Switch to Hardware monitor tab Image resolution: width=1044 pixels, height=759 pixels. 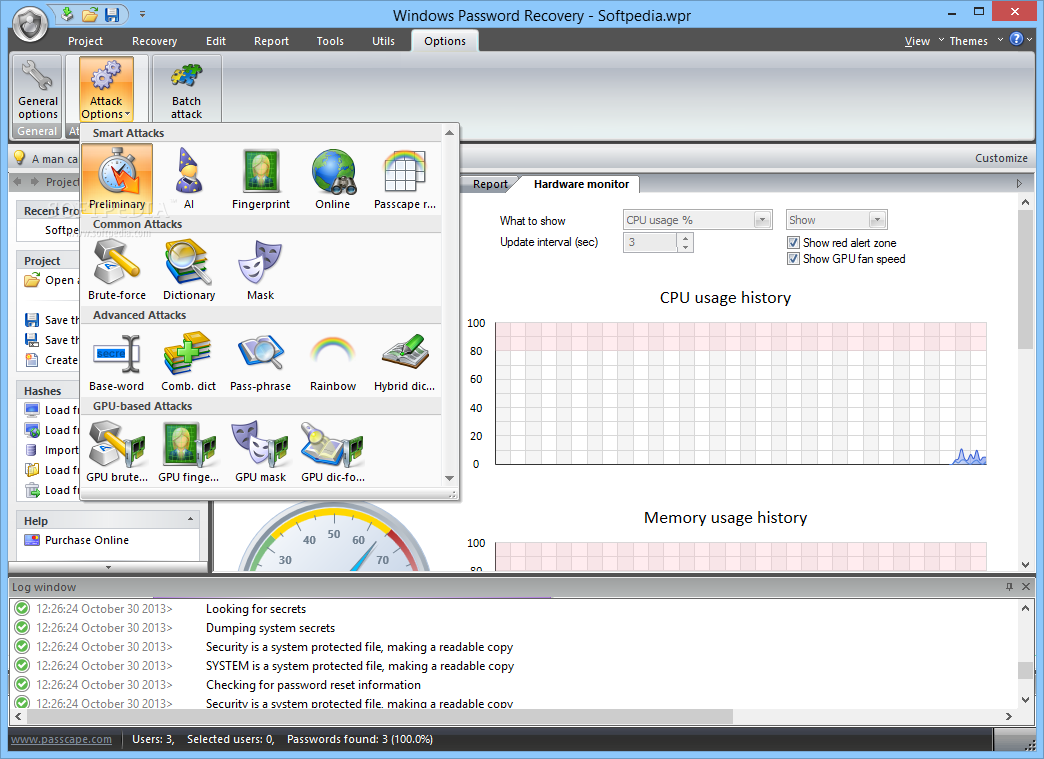581,184
